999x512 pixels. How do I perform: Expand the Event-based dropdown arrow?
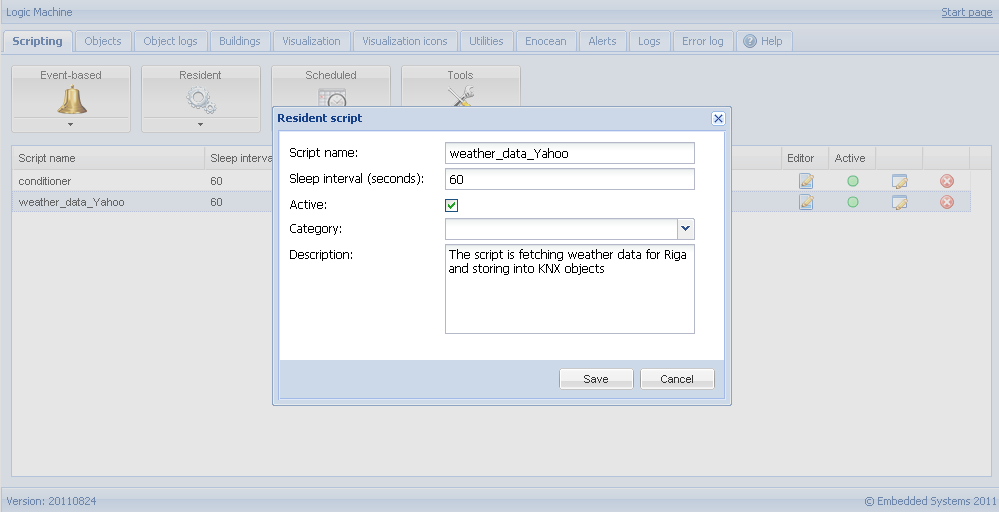tap(71, 125)
